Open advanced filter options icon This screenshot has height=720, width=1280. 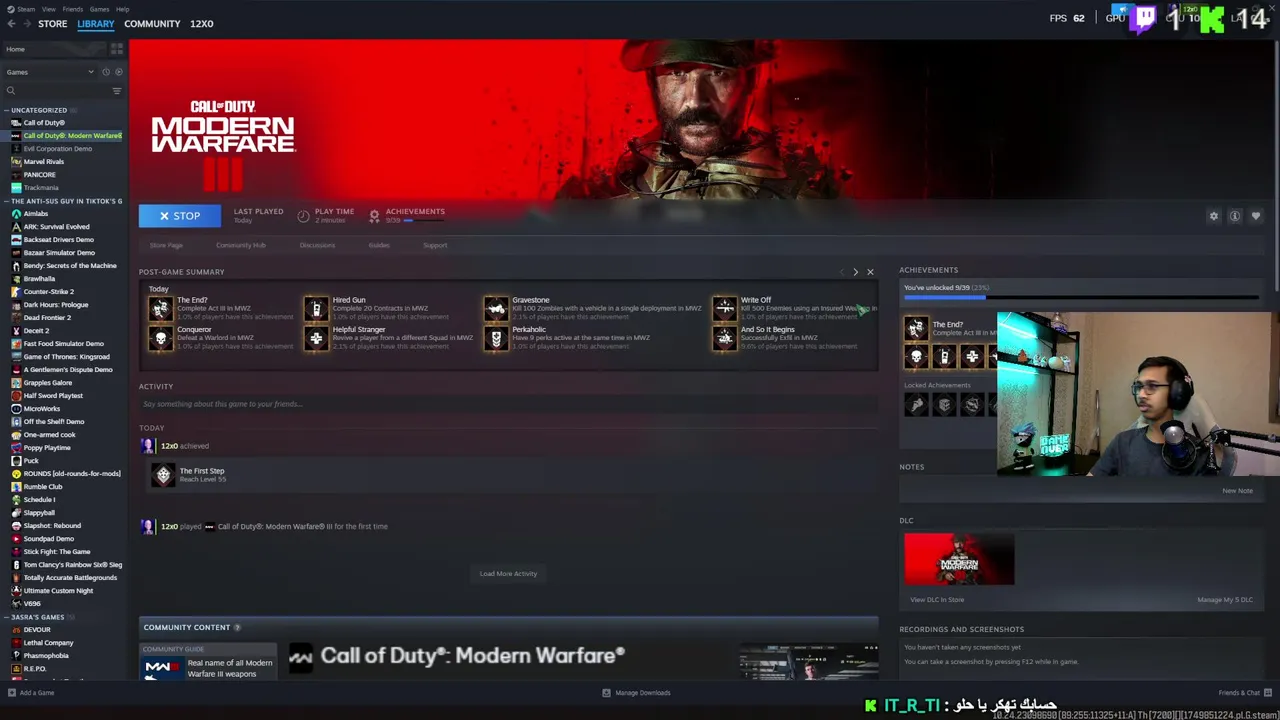pos(117,91)
